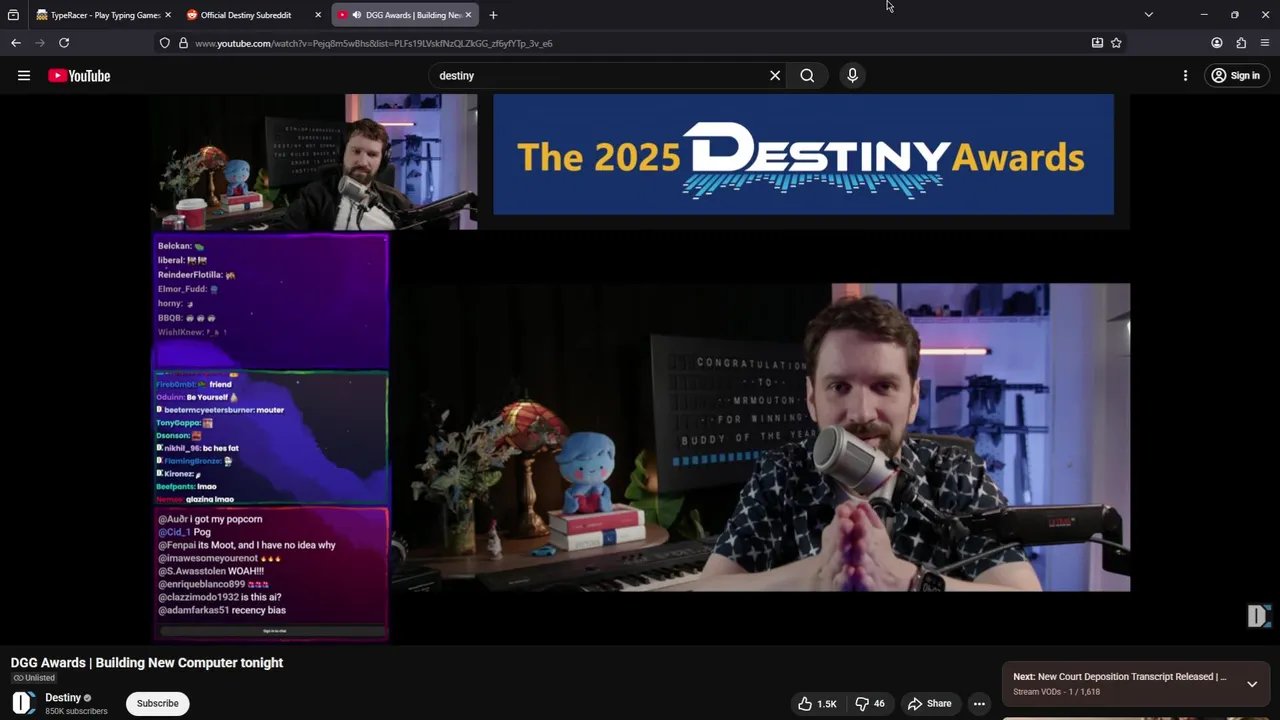Viewport: 1280px width, 720px height.
Task: Close the DGG Awards tab
Action: (468, 15)
